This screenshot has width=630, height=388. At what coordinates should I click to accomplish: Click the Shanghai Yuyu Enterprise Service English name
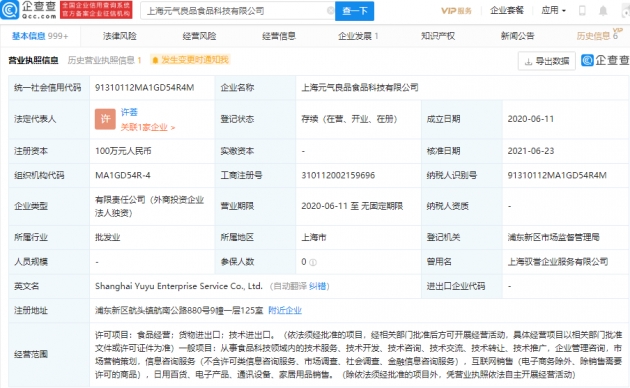(179, 286)
